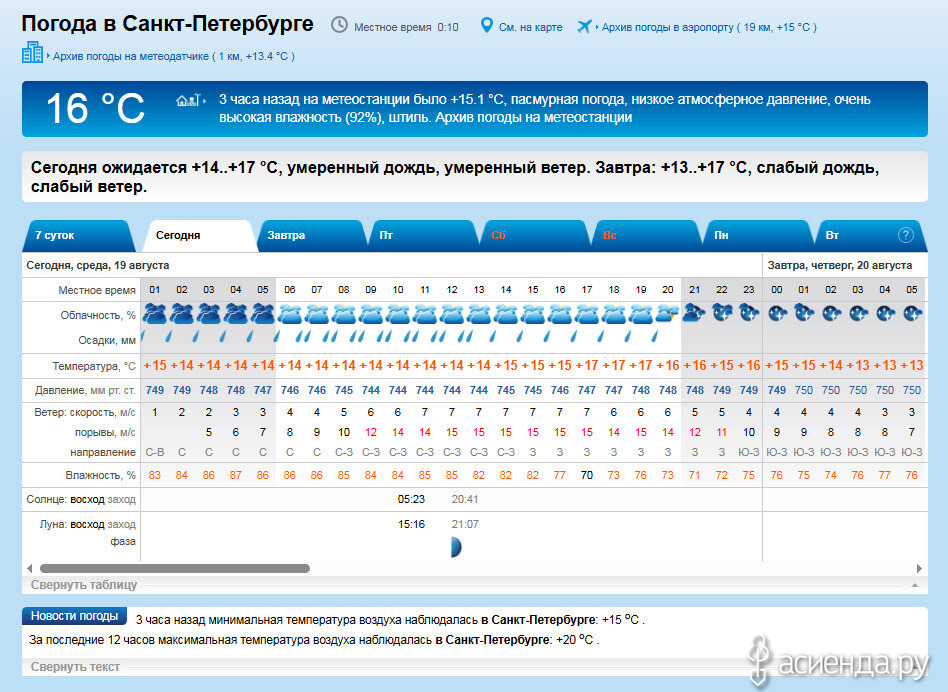Click the Облачность, % row label

[x=98, y=315]
